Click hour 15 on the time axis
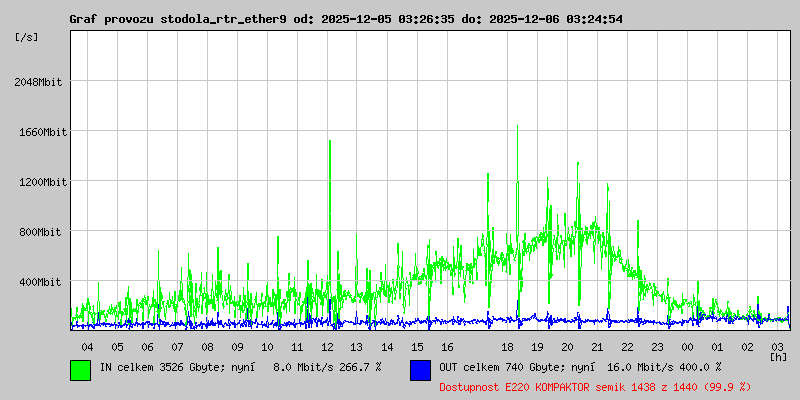 coord(417,346)
